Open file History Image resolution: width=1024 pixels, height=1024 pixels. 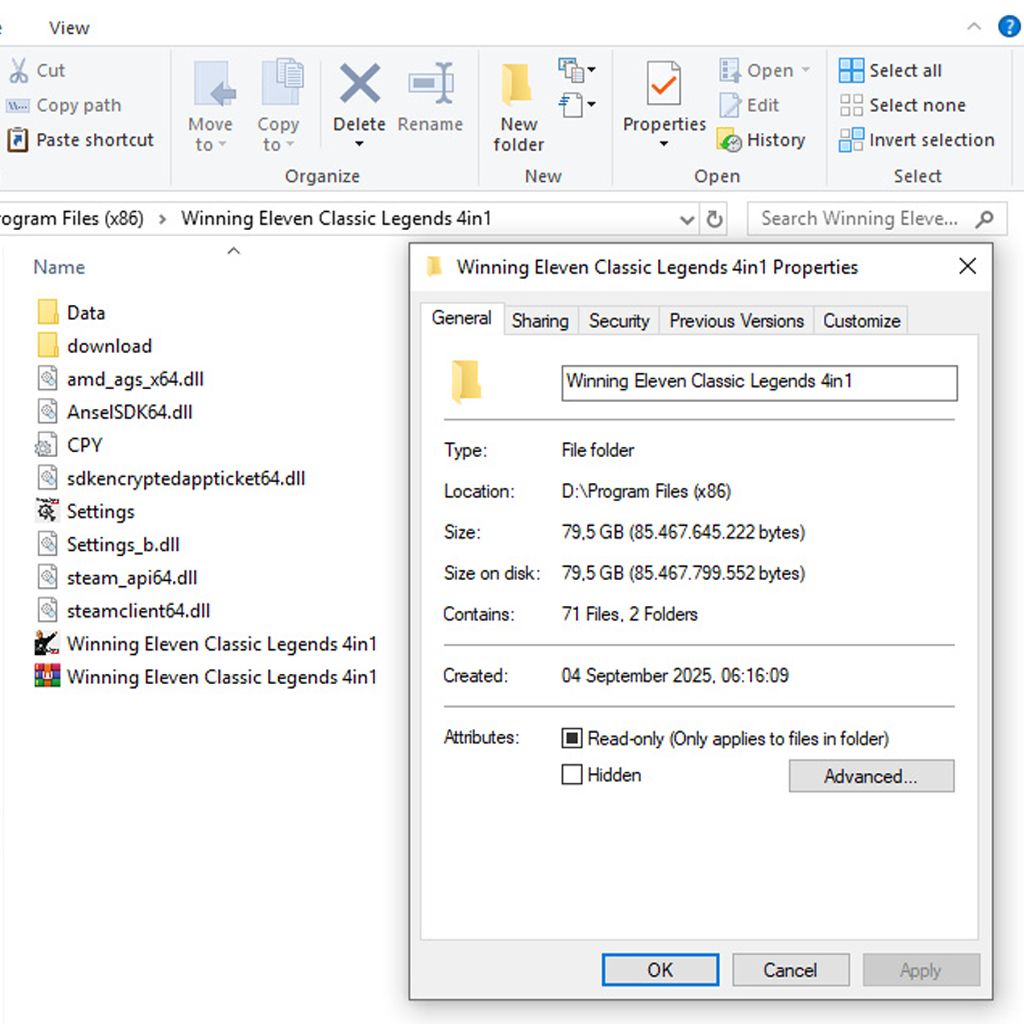tap(761, 140)
